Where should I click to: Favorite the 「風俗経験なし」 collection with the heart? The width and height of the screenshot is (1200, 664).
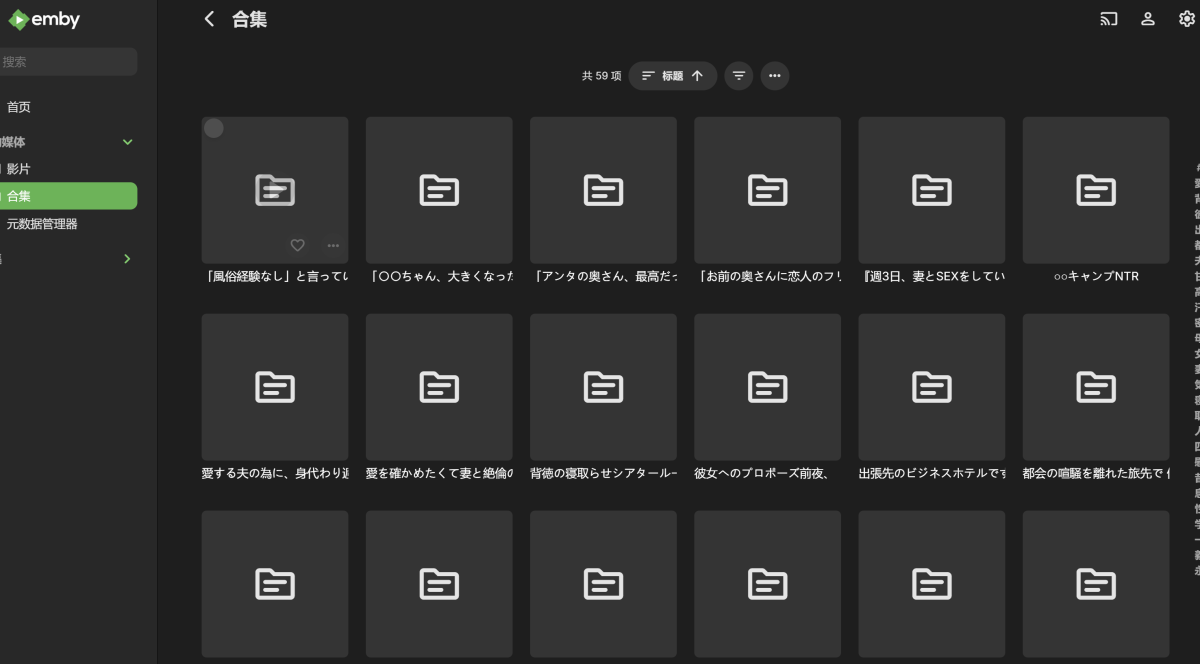tap(297, 245)
